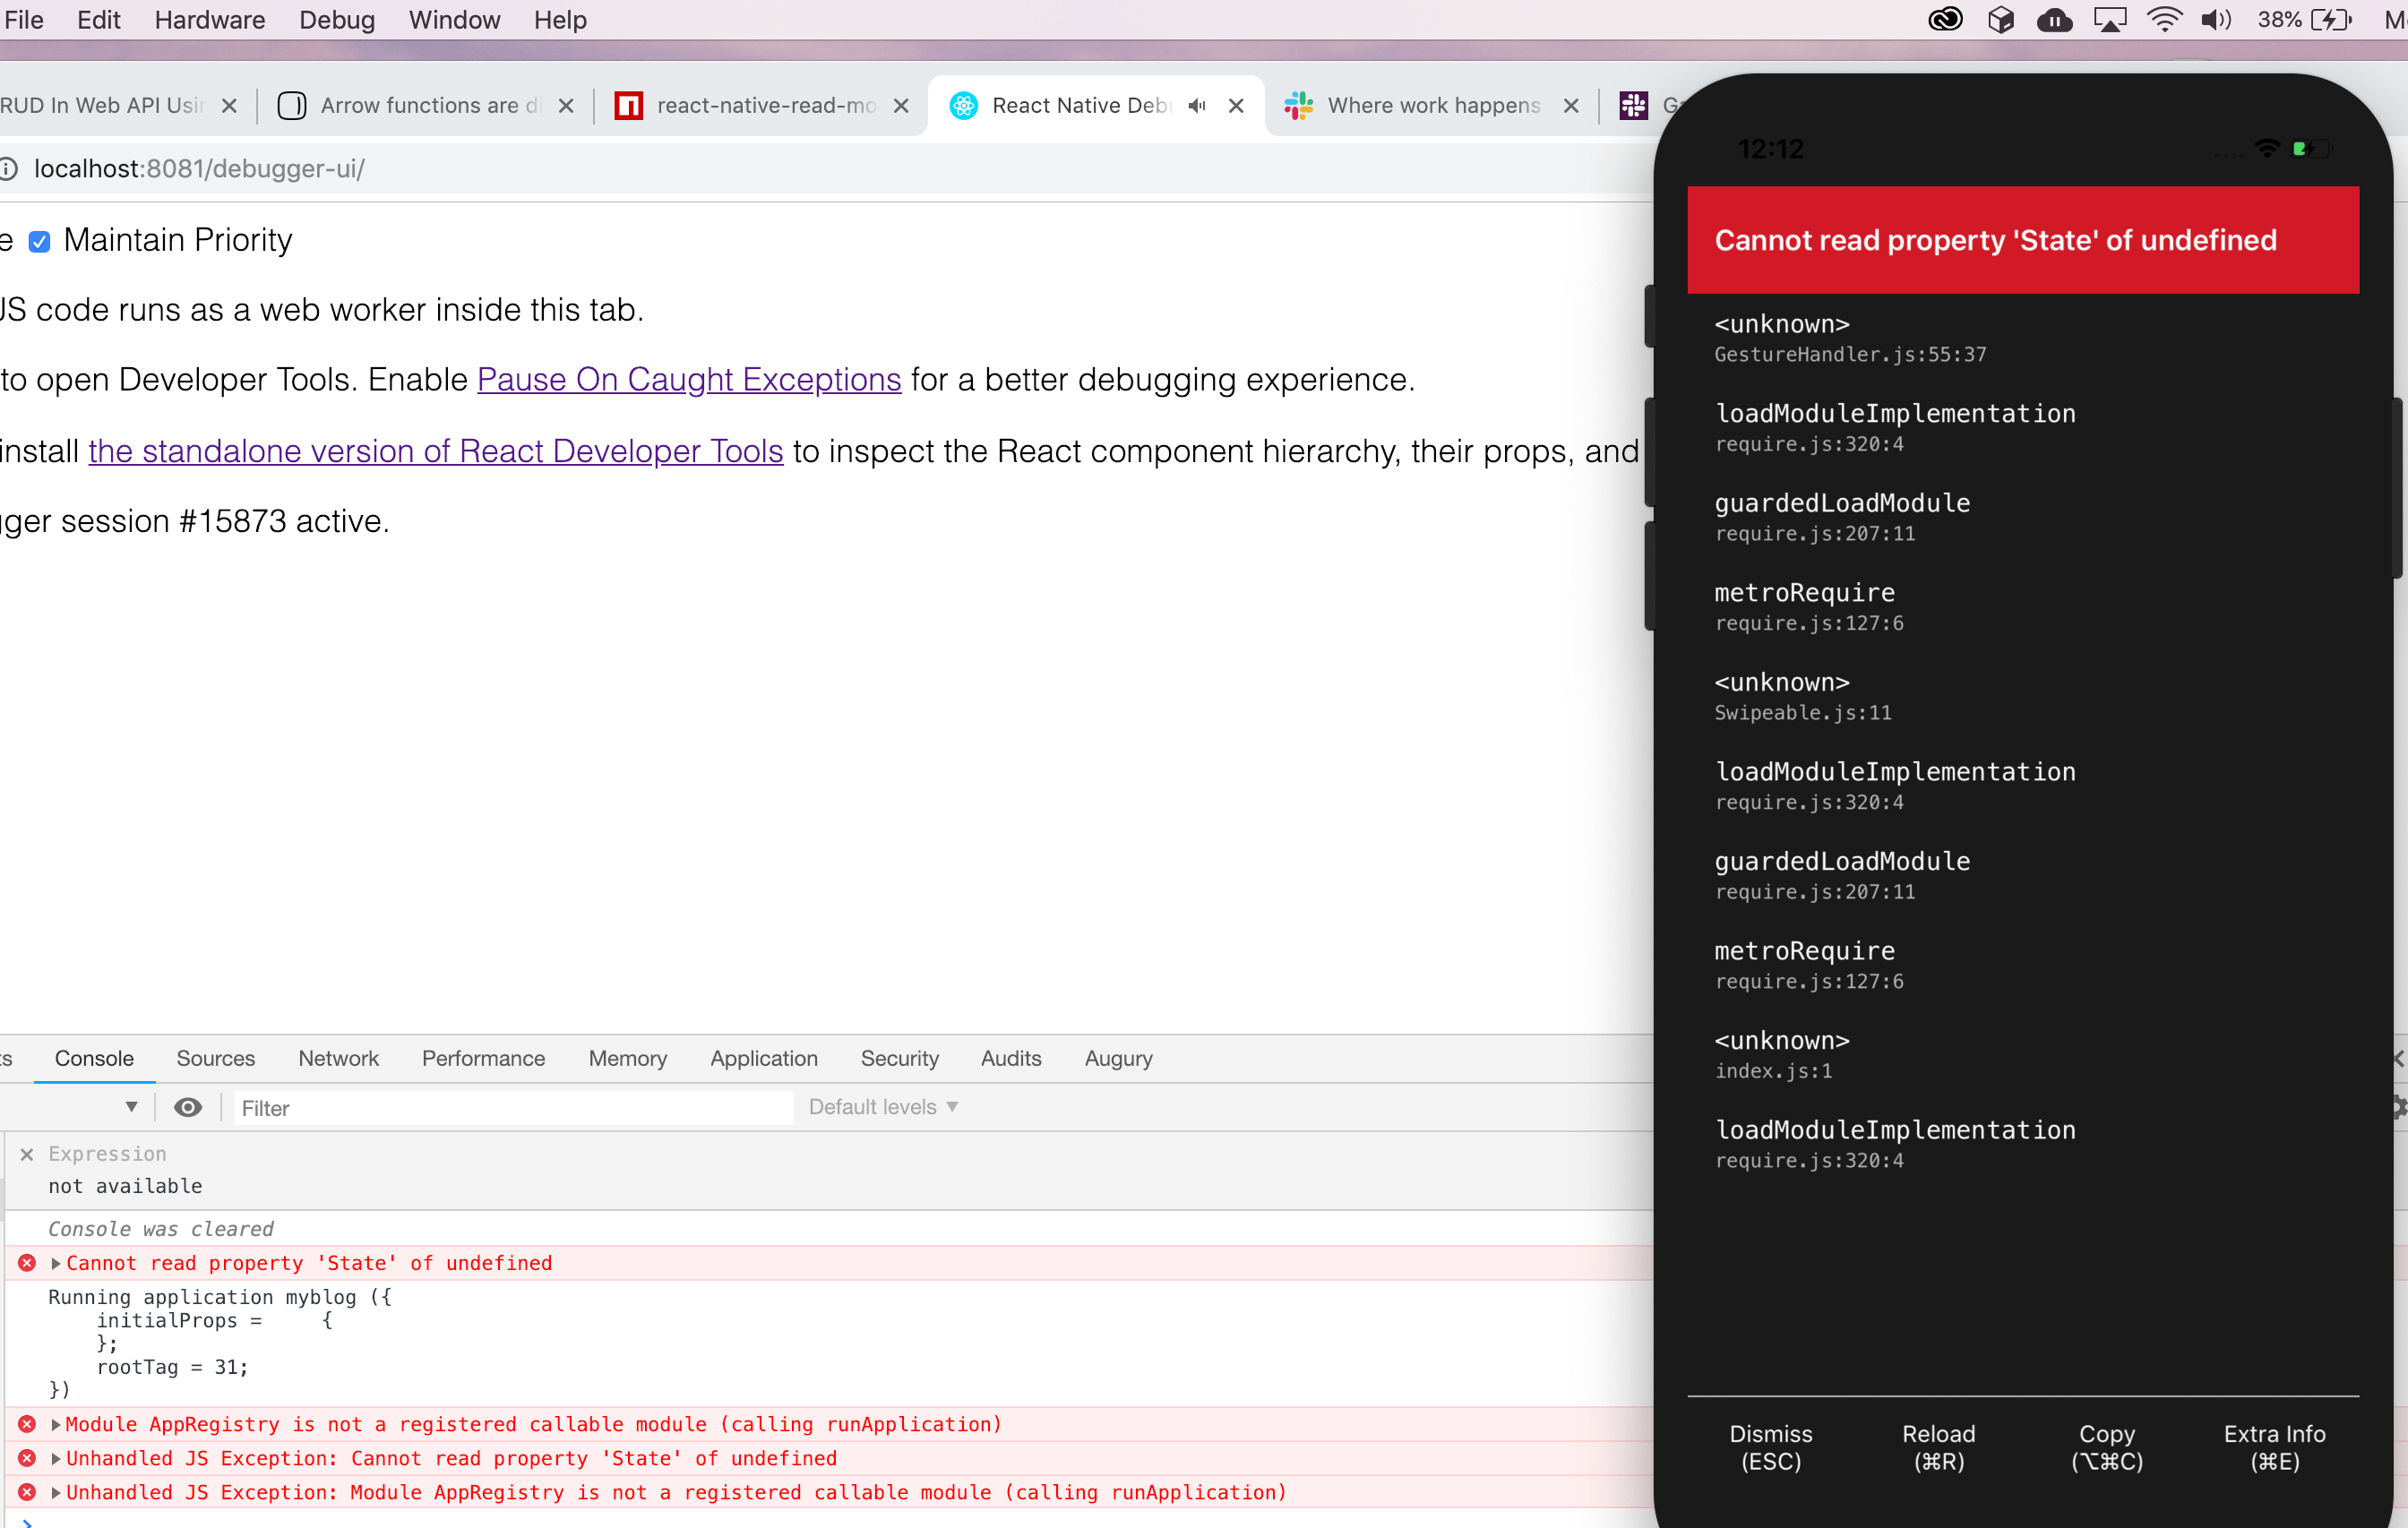The height and width of the screenshot is (1528, 2408).
Task: Click the React logo on React Native Debugger tab
Action: [962, 105]
